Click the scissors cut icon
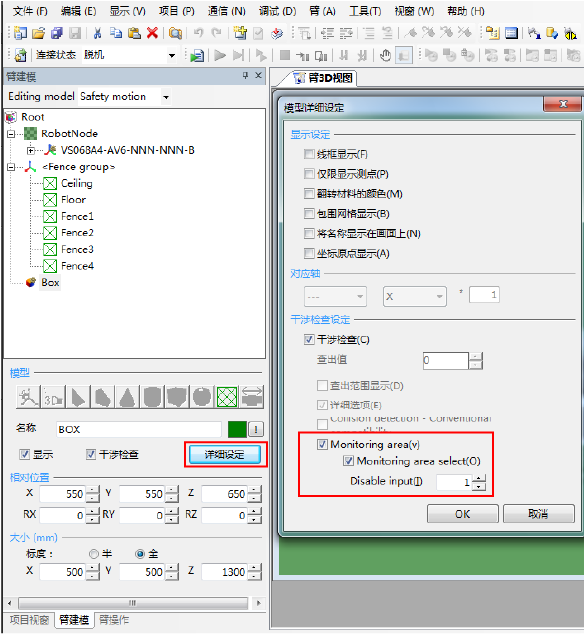This screenshot has width=584, height=634. click(97, 33)
